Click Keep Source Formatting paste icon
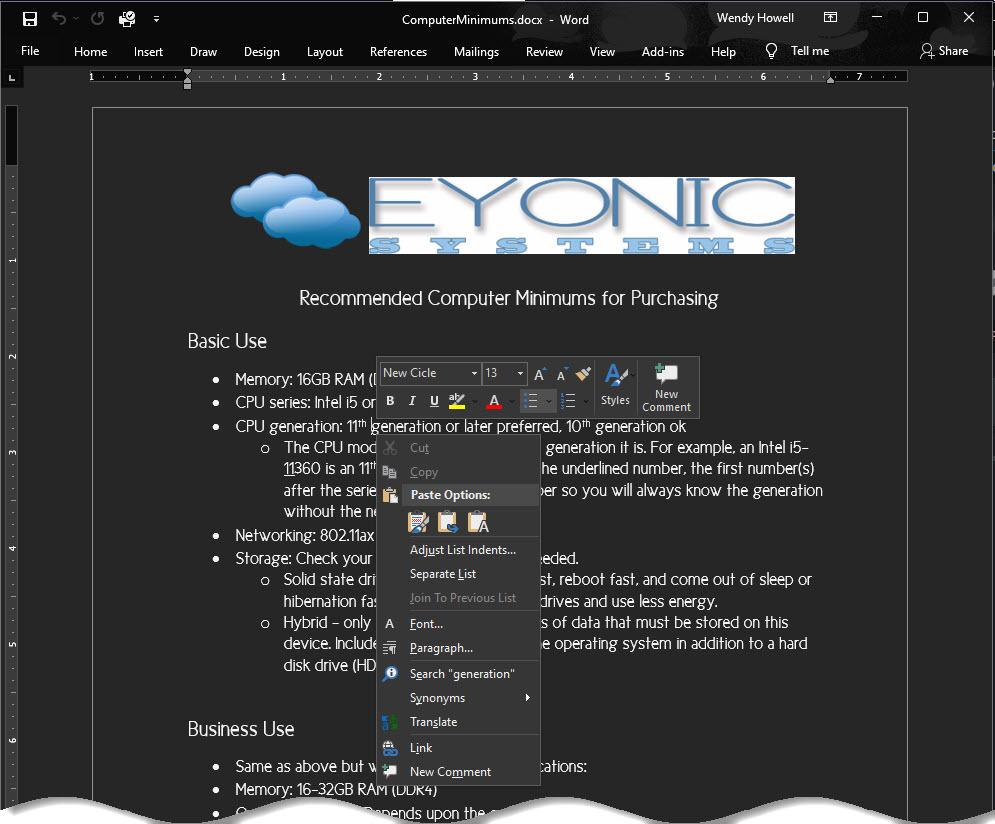995x824 pixels. tap(418, 522)
